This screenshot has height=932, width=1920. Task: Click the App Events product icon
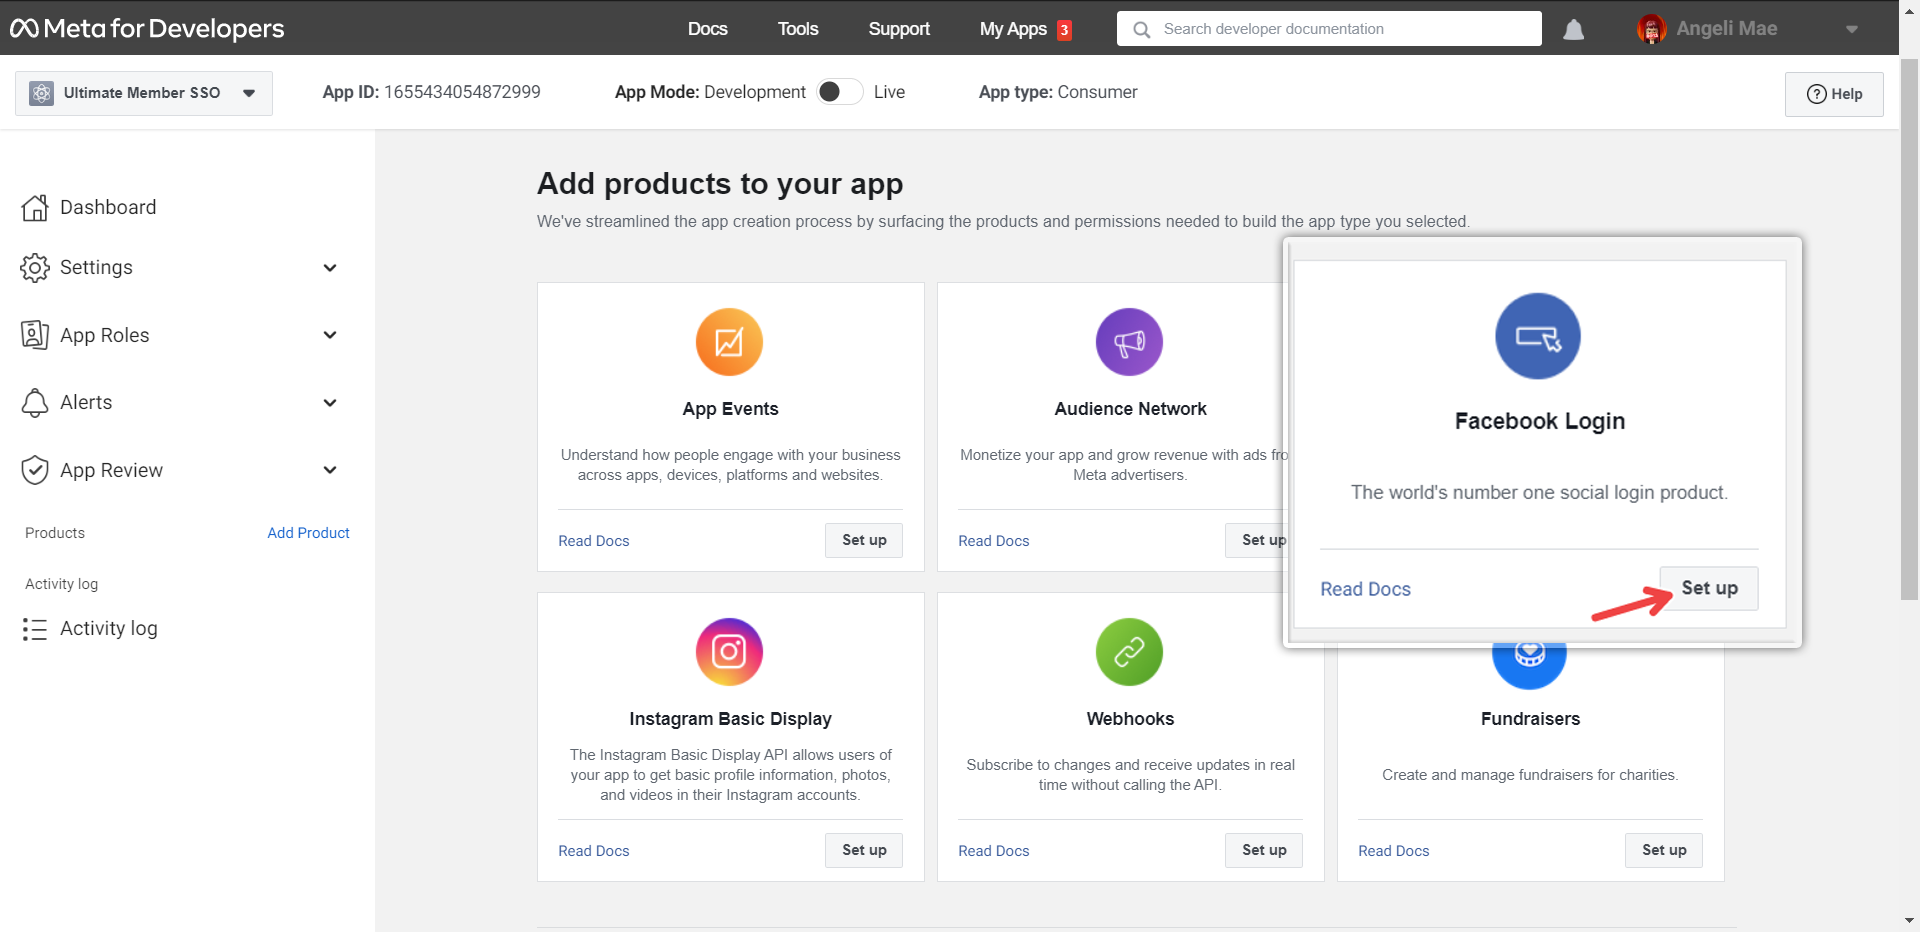coord(729,341)
